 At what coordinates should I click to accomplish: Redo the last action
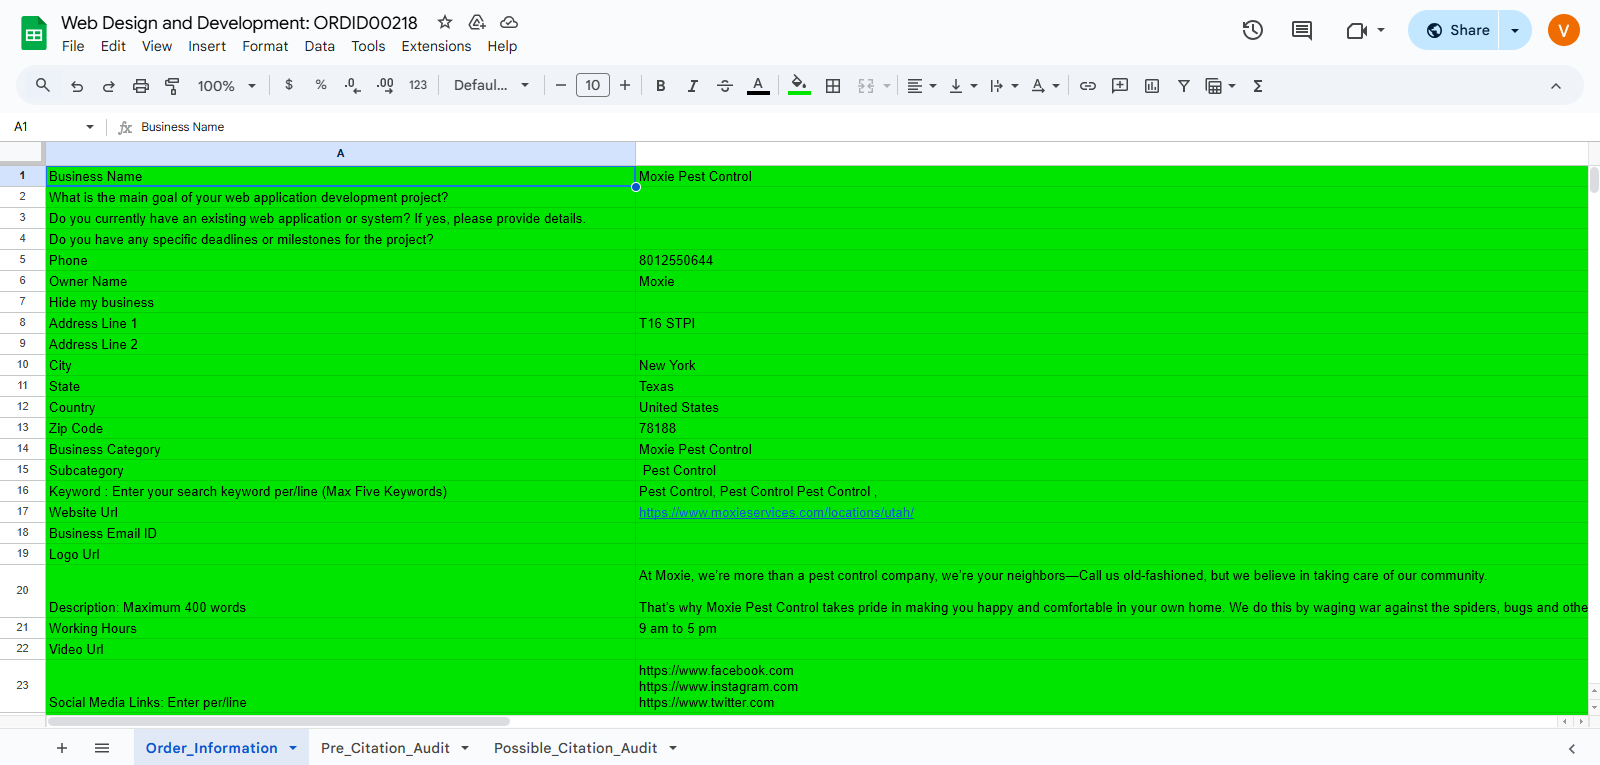click(109, 86)
